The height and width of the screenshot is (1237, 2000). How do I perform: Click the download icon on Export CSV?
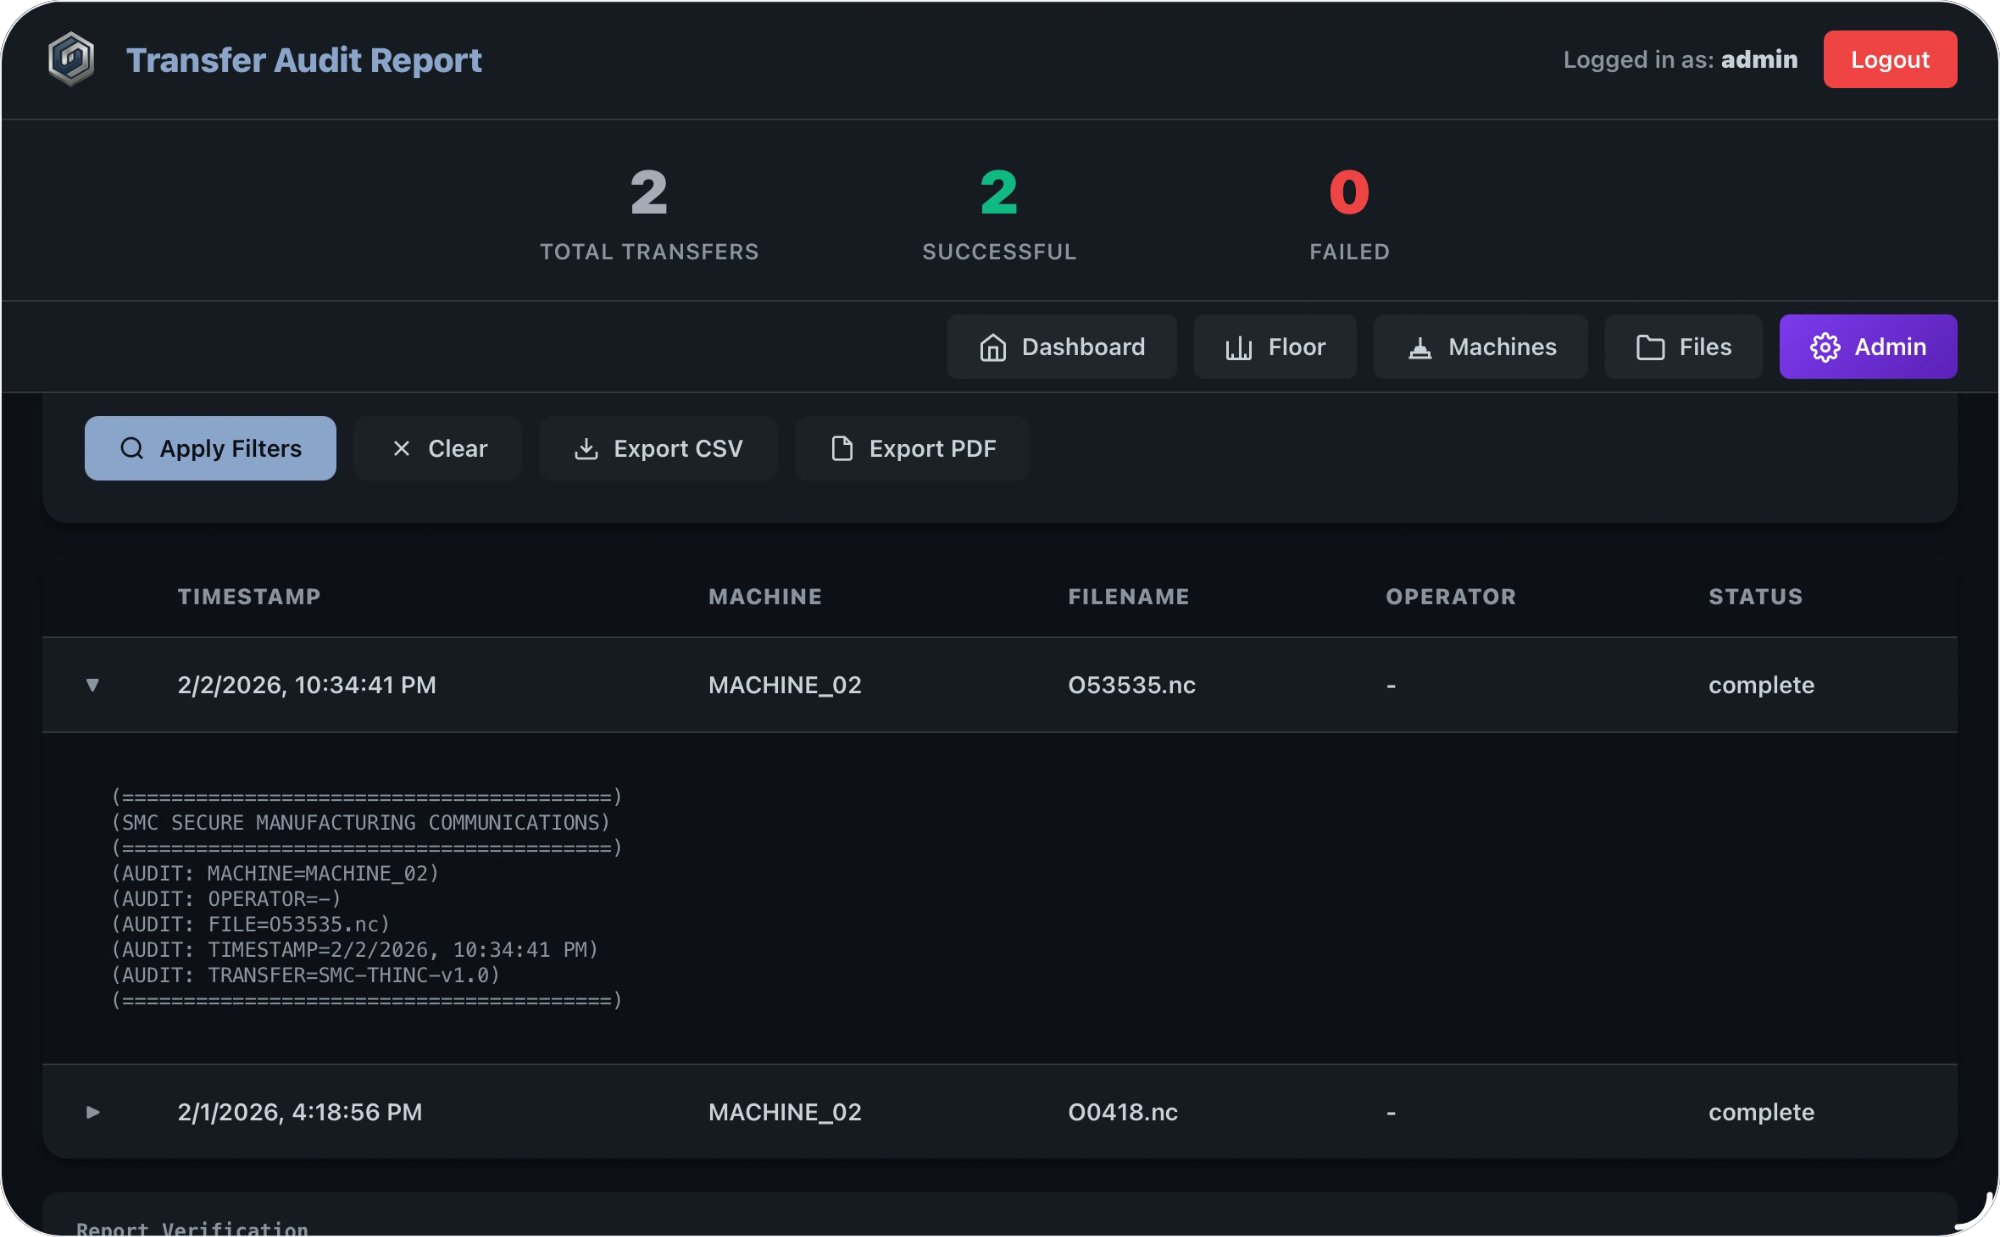point(586,448)
